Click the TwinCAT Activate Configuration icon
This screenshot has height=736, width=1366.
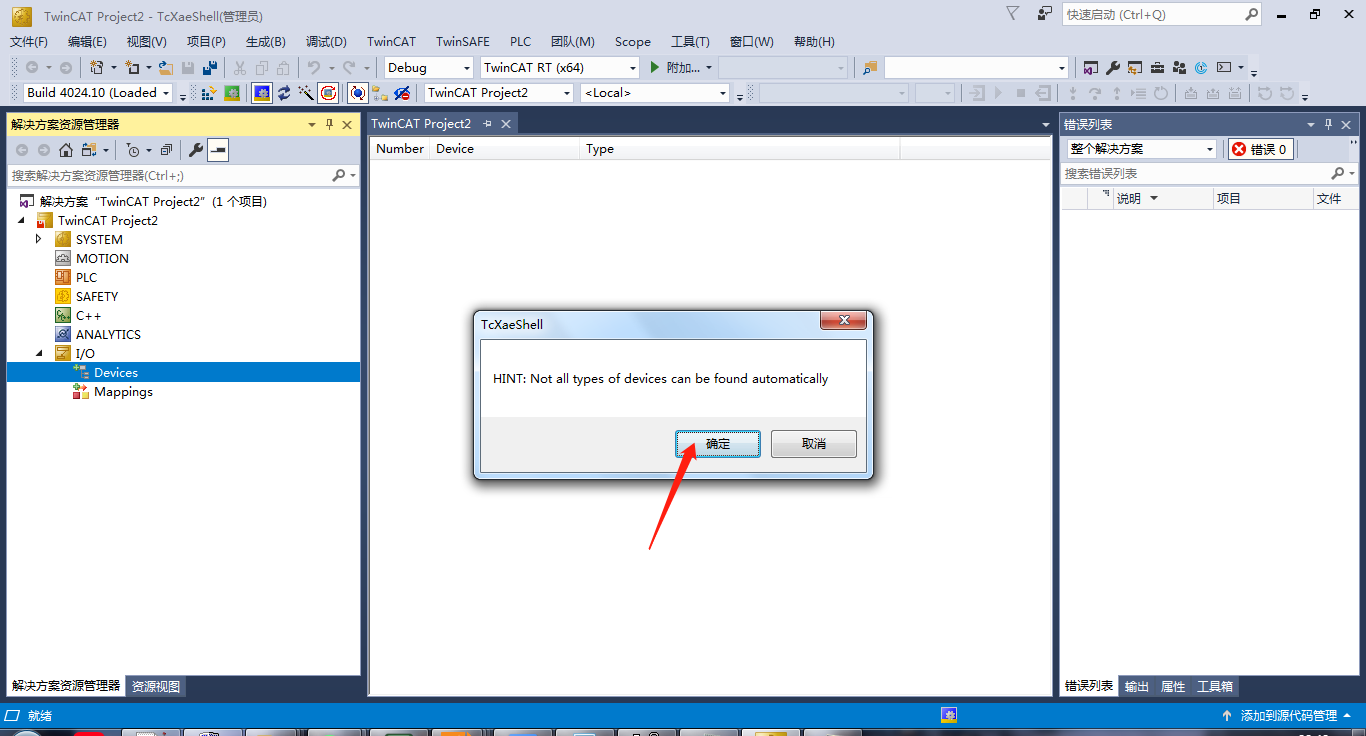click(210, 93)
